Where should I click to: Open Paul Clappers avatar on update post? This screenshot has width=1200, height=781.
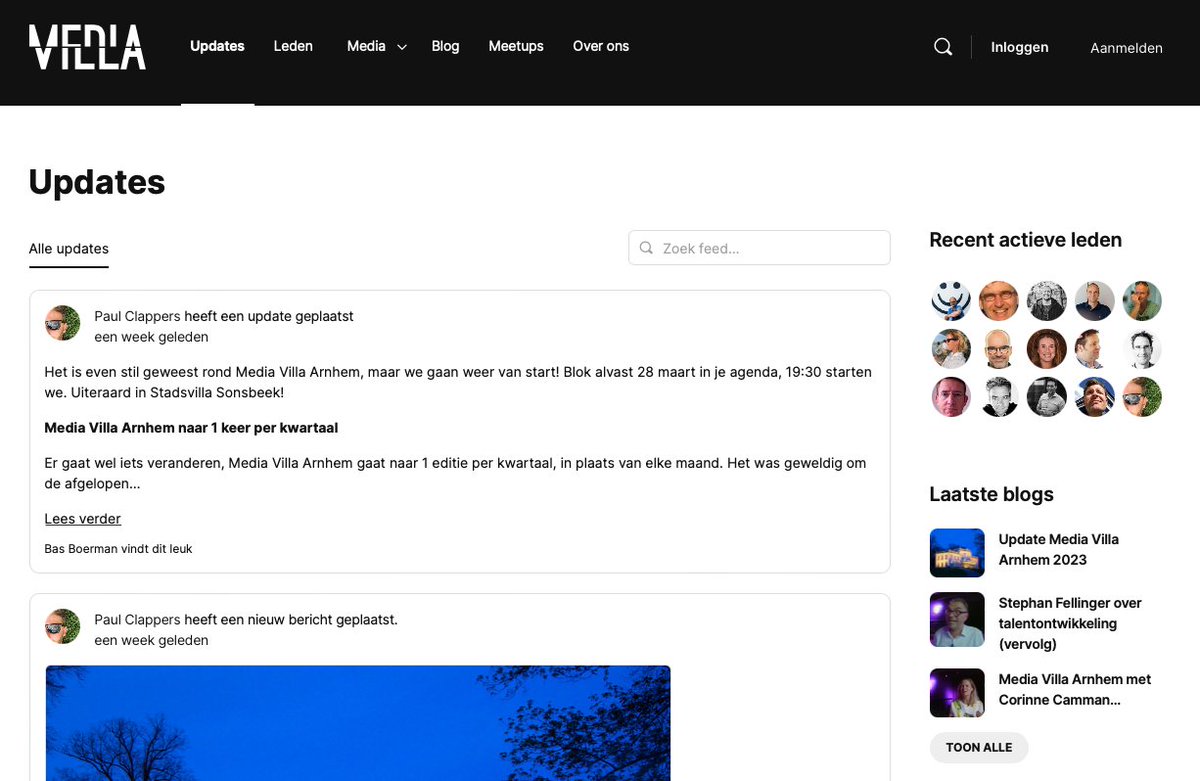[x=63, y=323]
